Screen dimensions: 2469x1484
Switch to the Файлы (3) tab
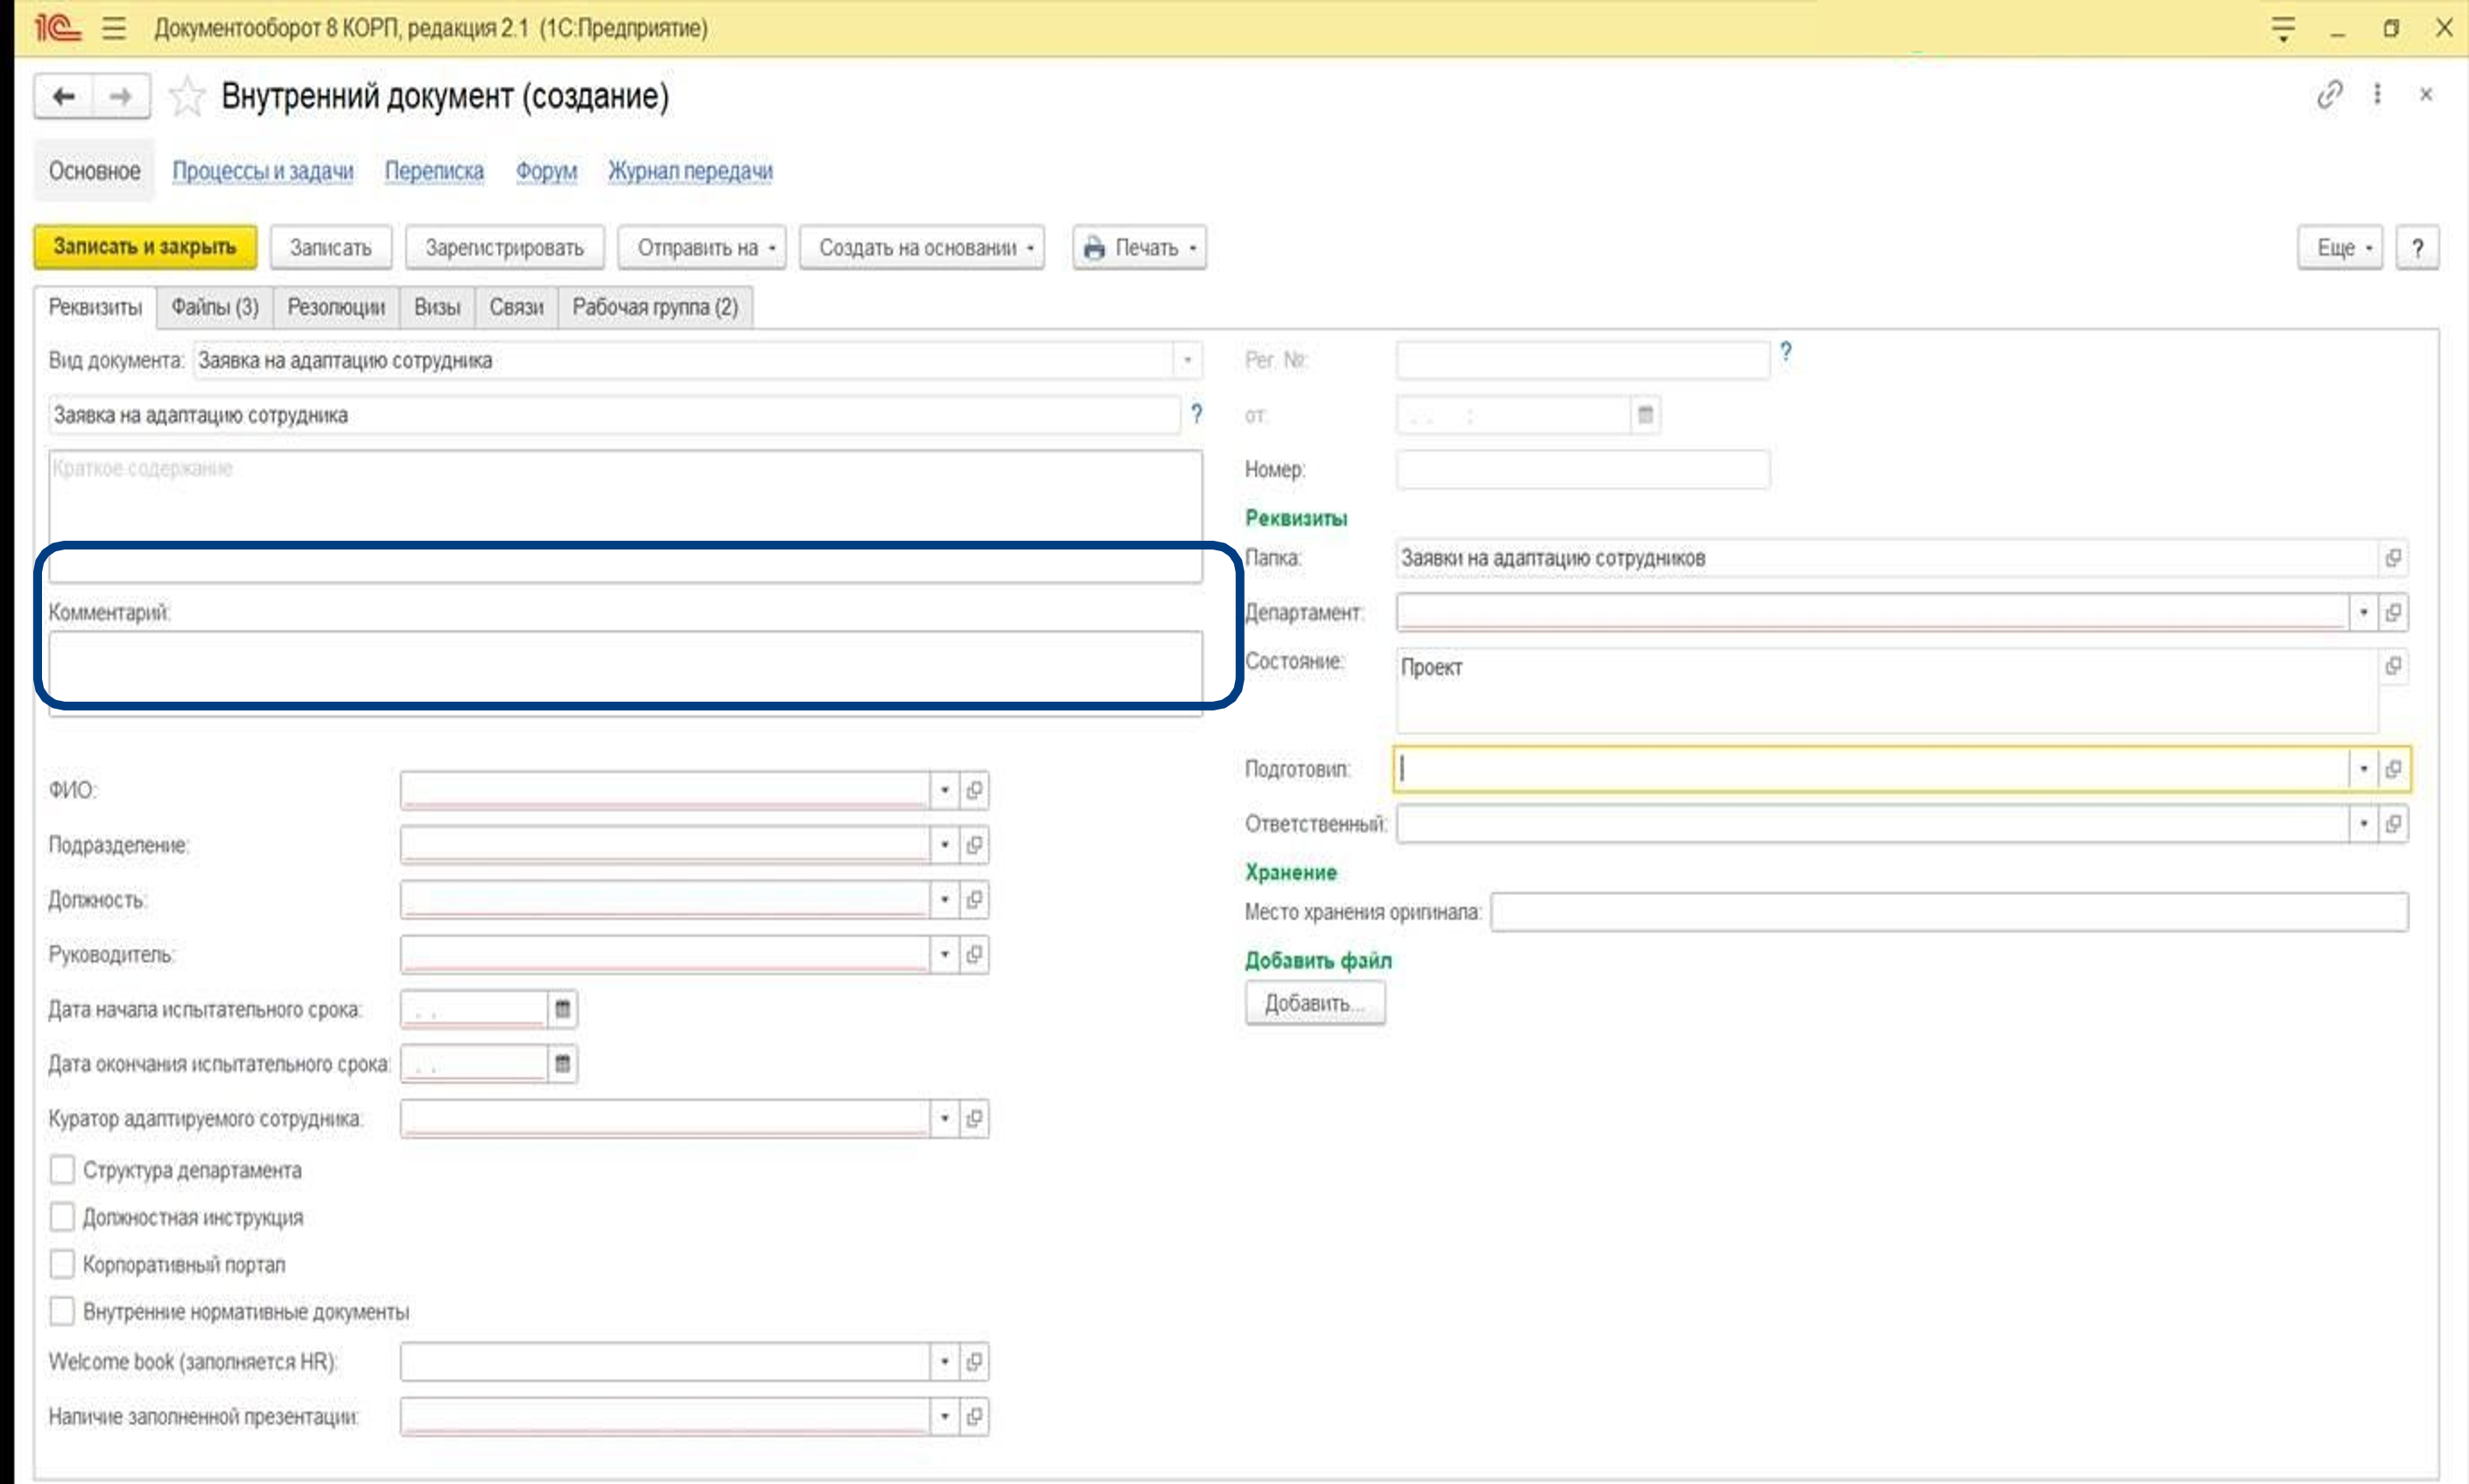(215, 307)
